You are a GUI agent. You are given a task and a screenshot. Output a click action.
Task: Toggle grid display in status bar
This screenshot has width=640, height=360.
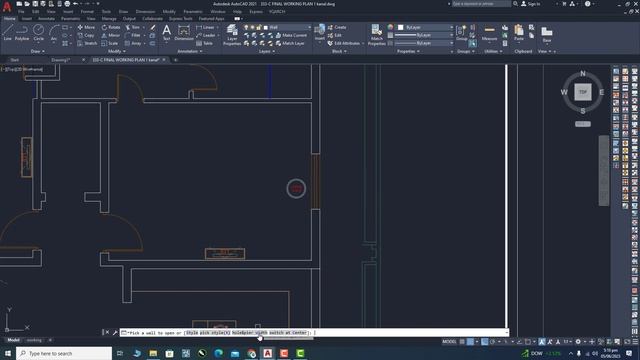(x=462, y=342)
